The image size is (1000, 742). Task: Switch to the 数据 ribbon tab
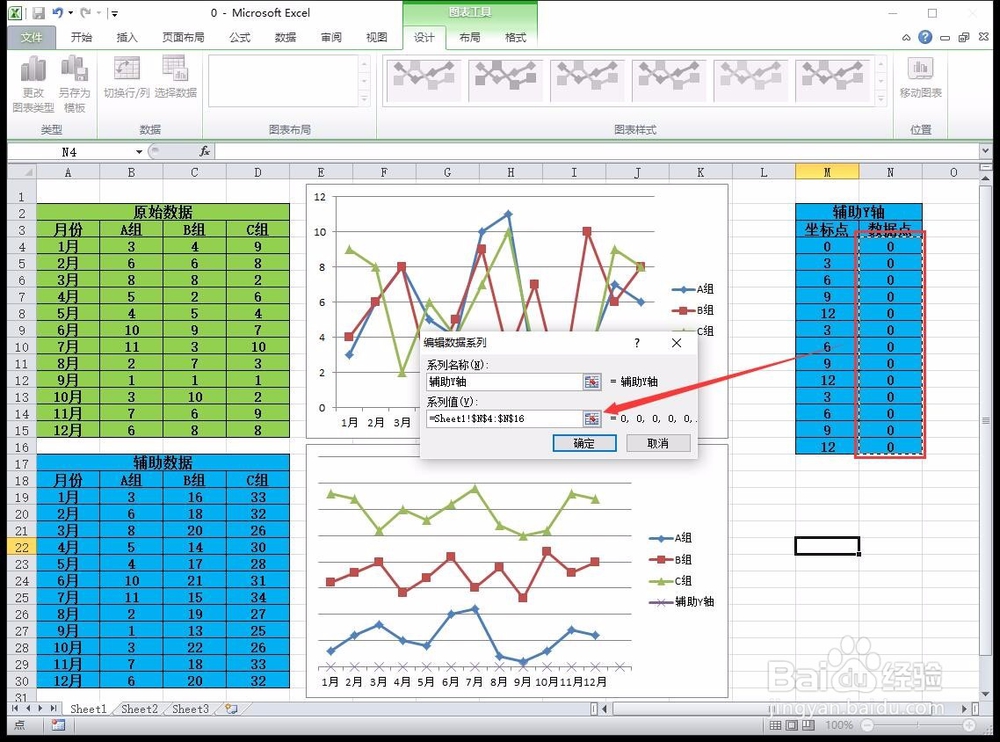point(285,38)
